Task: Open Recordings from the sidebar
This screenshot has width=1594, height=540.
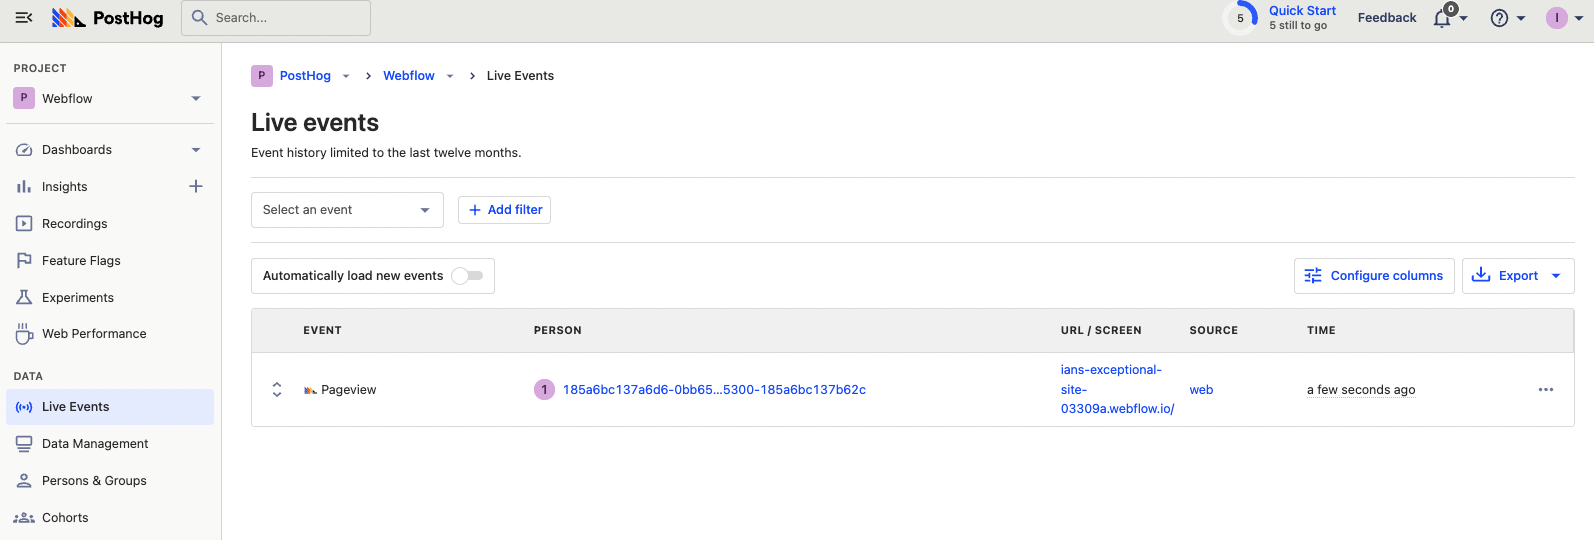Action: click(x=74, y=224)
